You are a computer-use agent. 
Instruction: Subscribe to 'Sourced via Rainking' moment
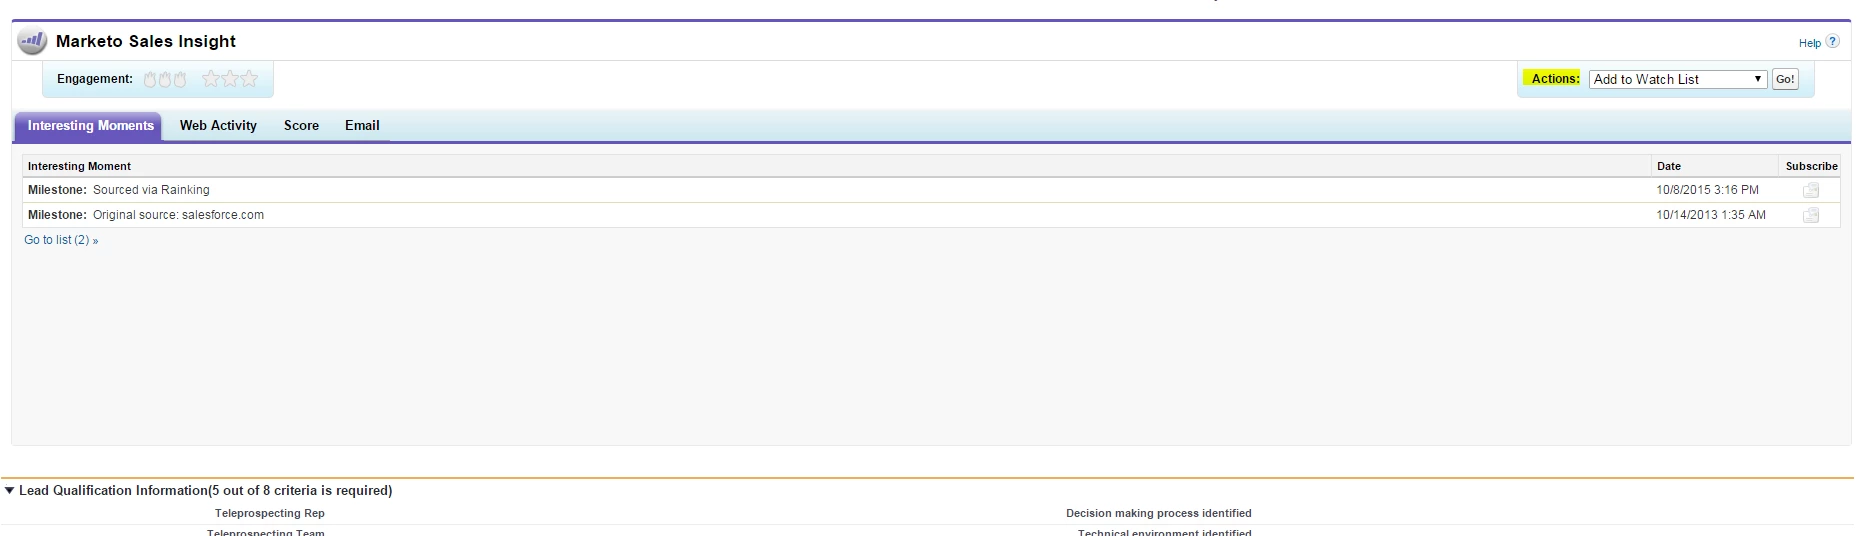coord(1810,190)
